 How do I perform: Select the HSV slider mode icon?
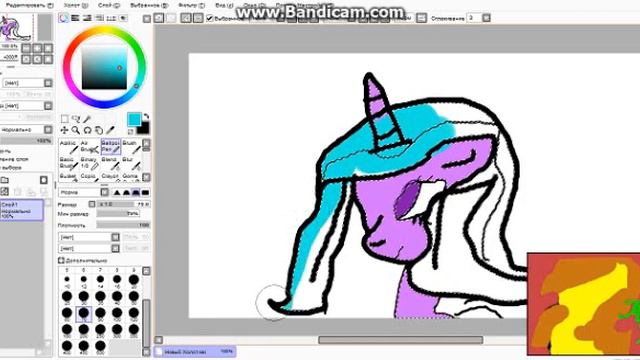click(x=87, y=18)
